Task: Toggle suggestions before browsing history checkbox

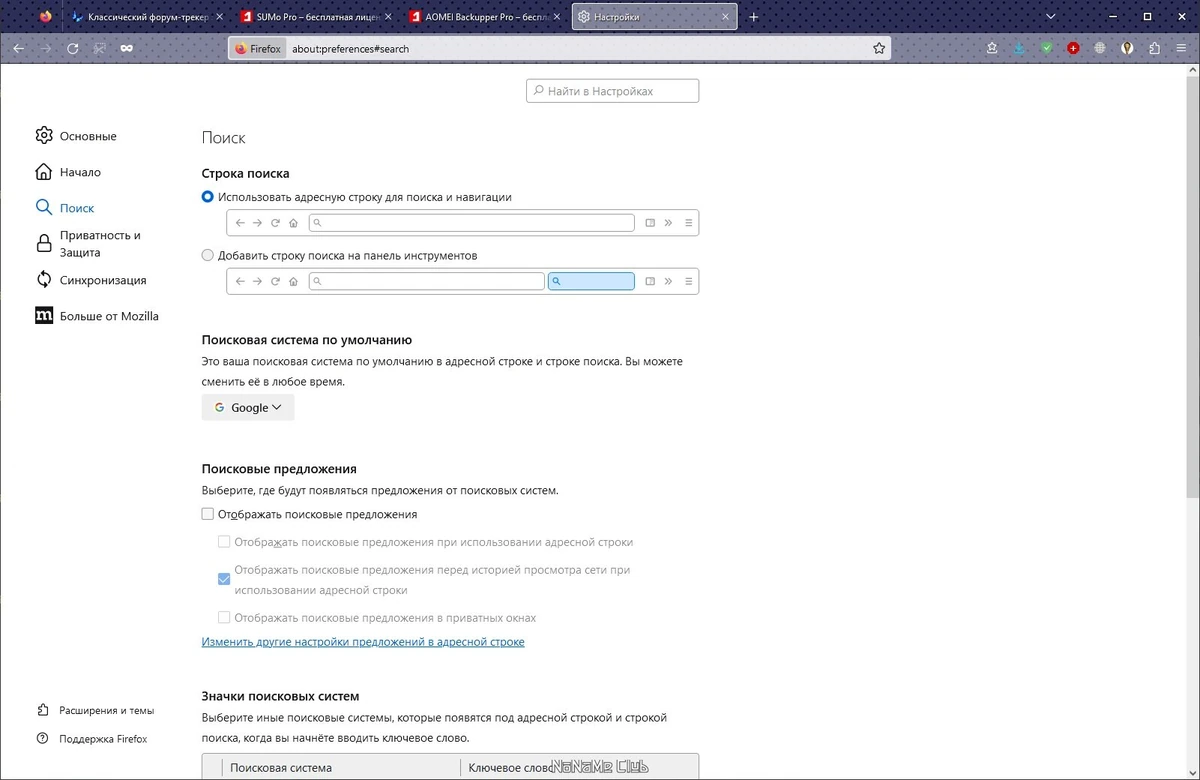Action: [224, 579]
